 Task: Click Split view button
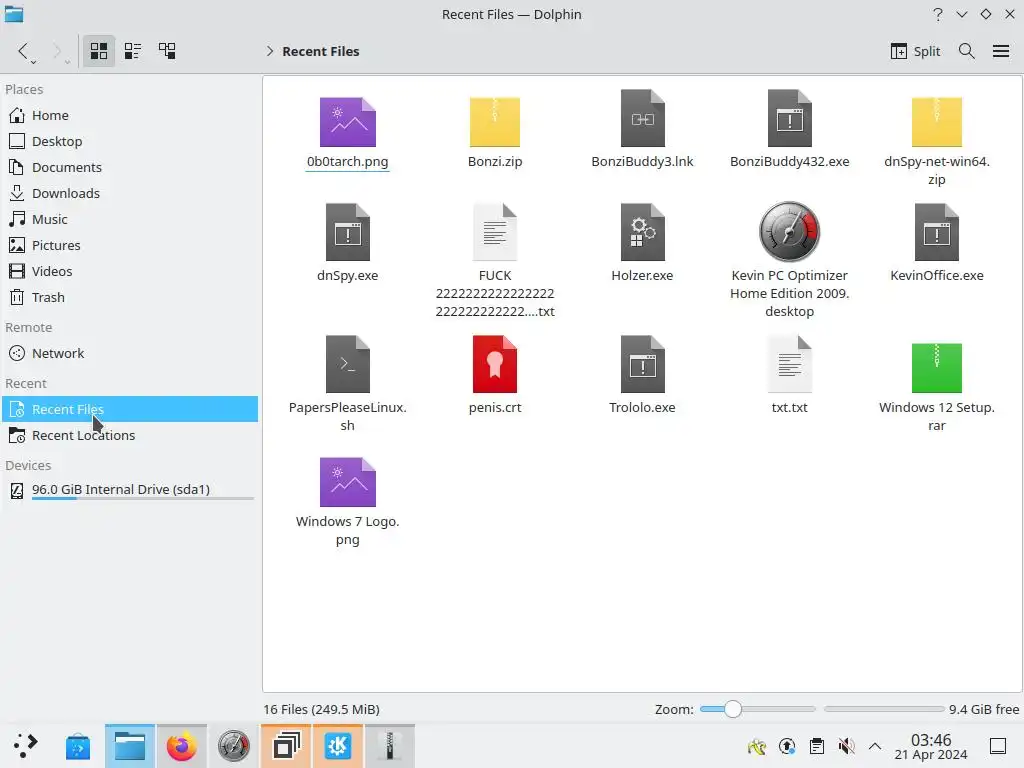click(915, 51)
